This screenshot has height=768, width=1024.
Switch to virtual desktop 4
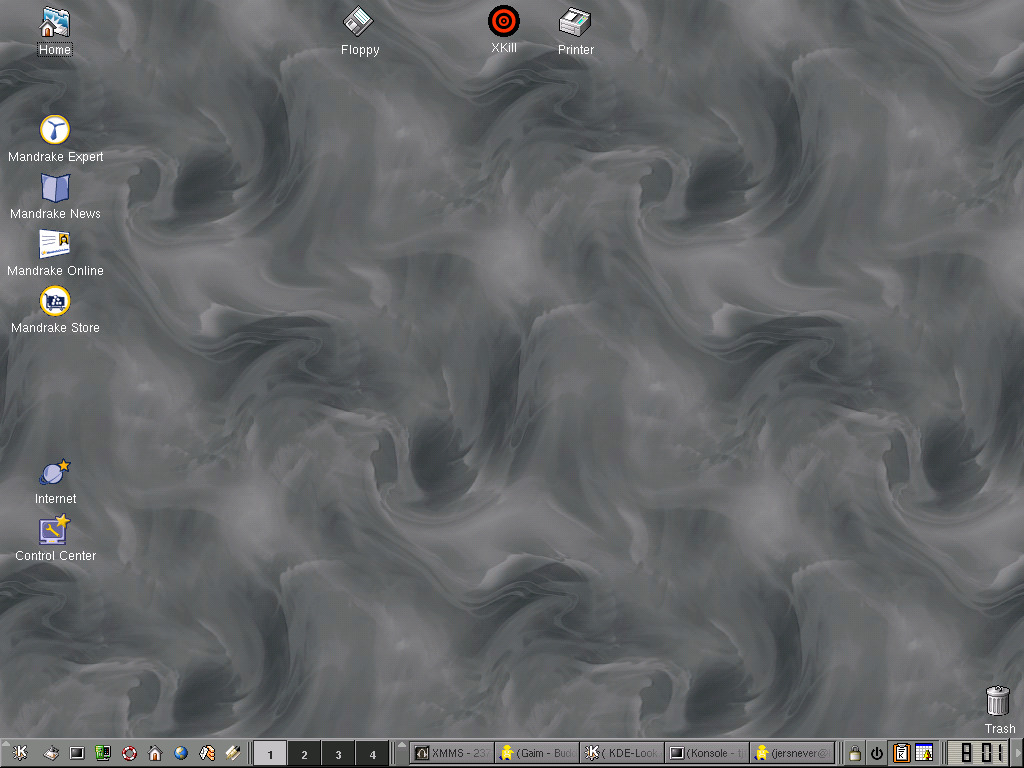tap(372, 754)
